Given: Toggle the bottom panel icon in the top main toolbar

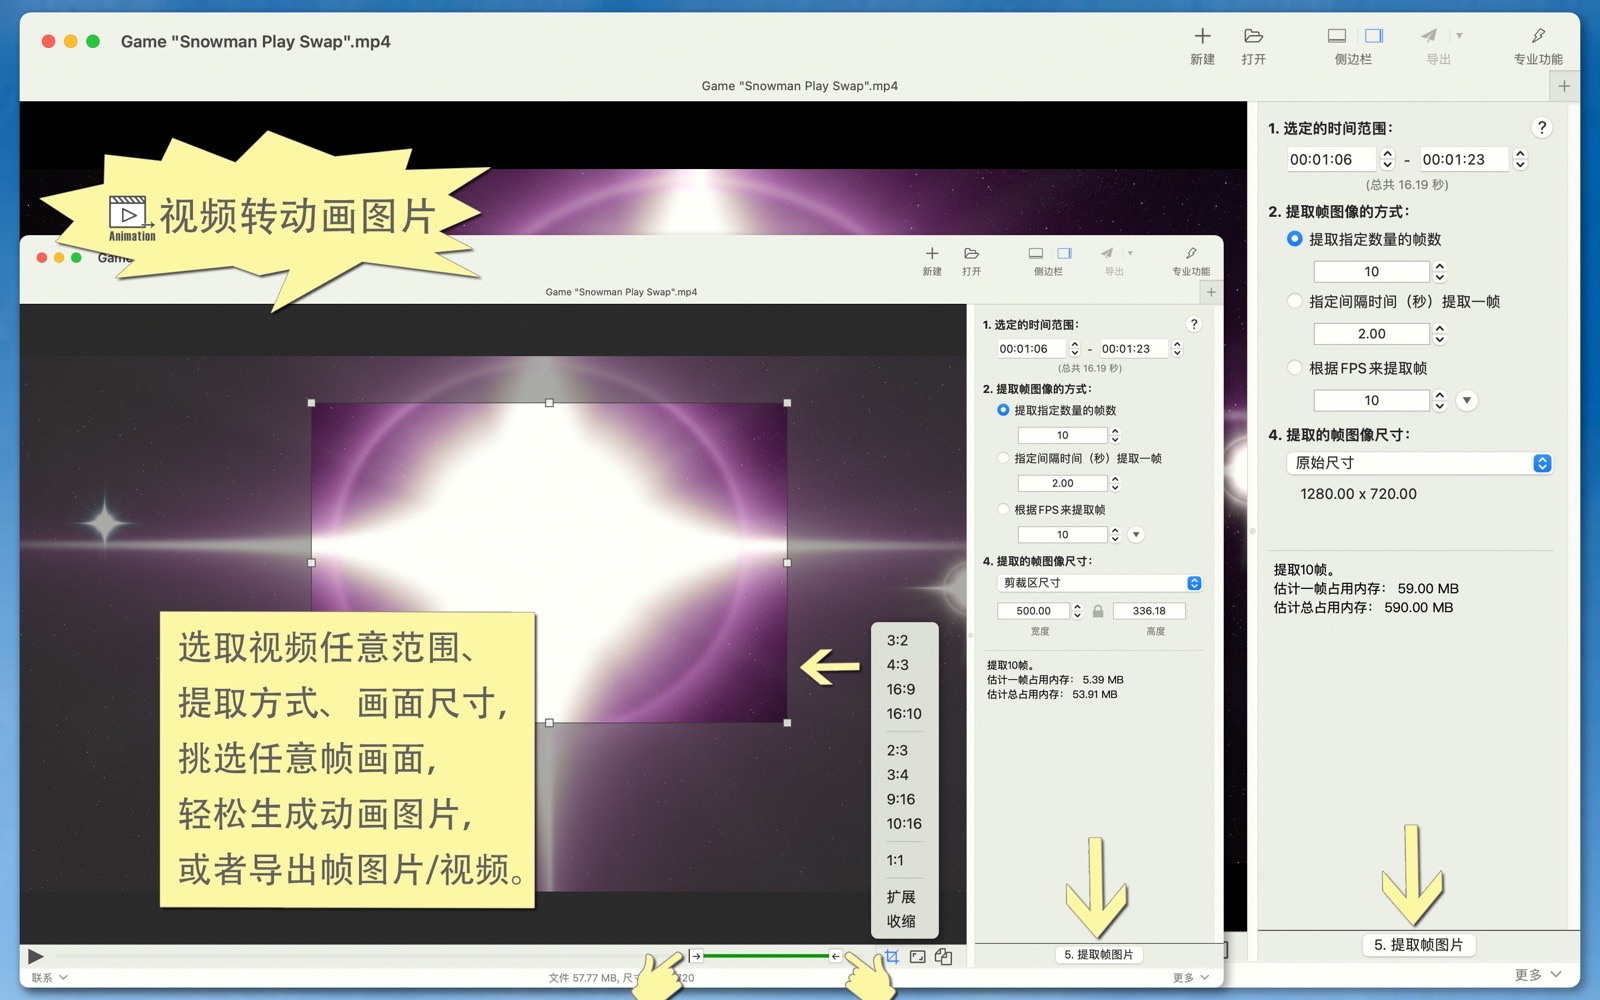Looking at the screenshot, I should (1336, 36).
